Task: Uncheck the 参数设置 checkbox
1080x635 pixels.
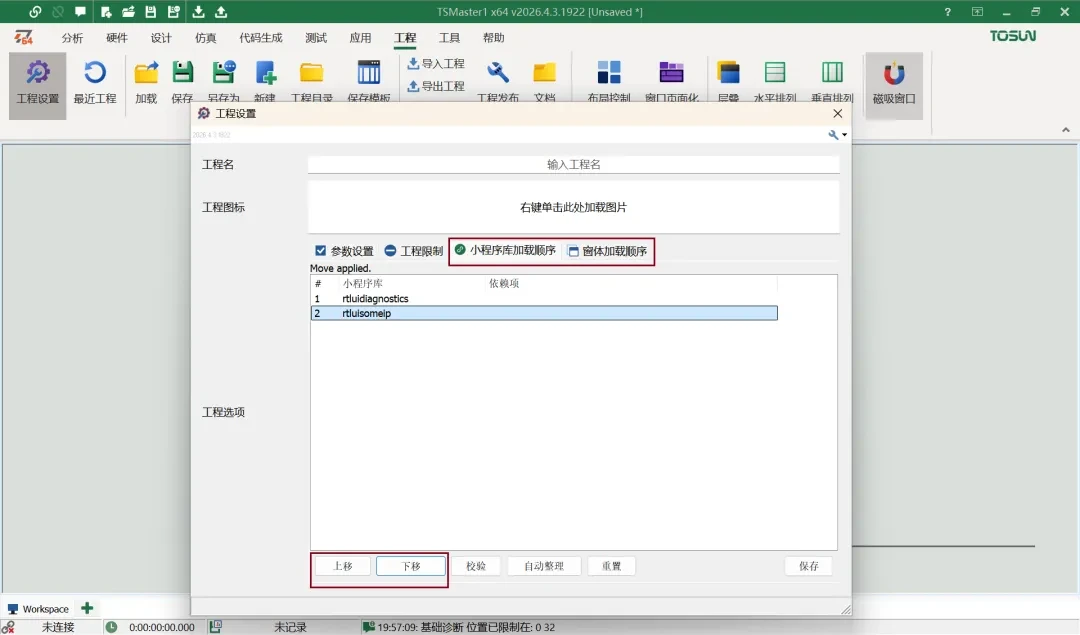Action: pyautogui.click(x=321, y=251)
